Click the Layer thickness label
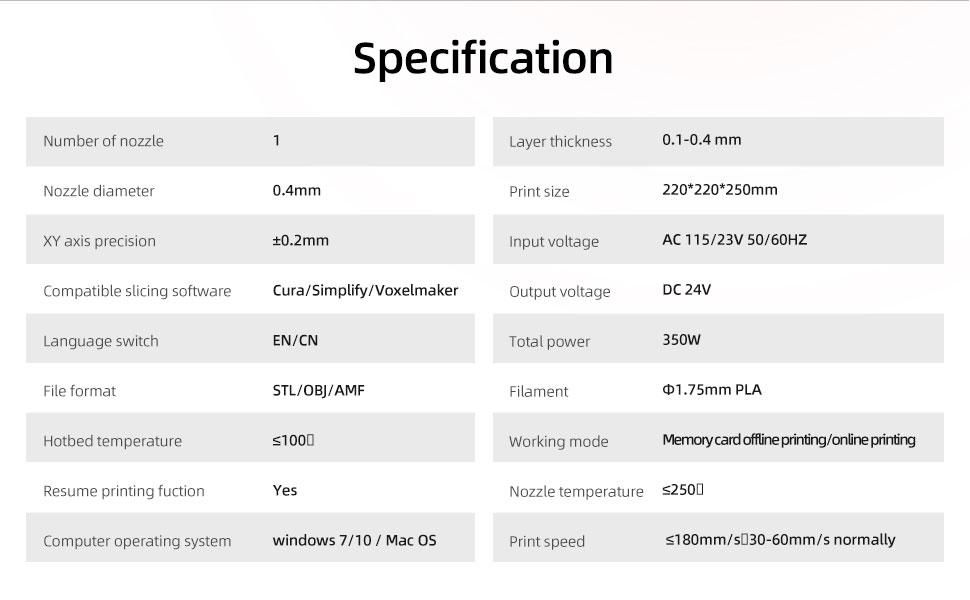970x600 pixels. (x=560, y=142)
